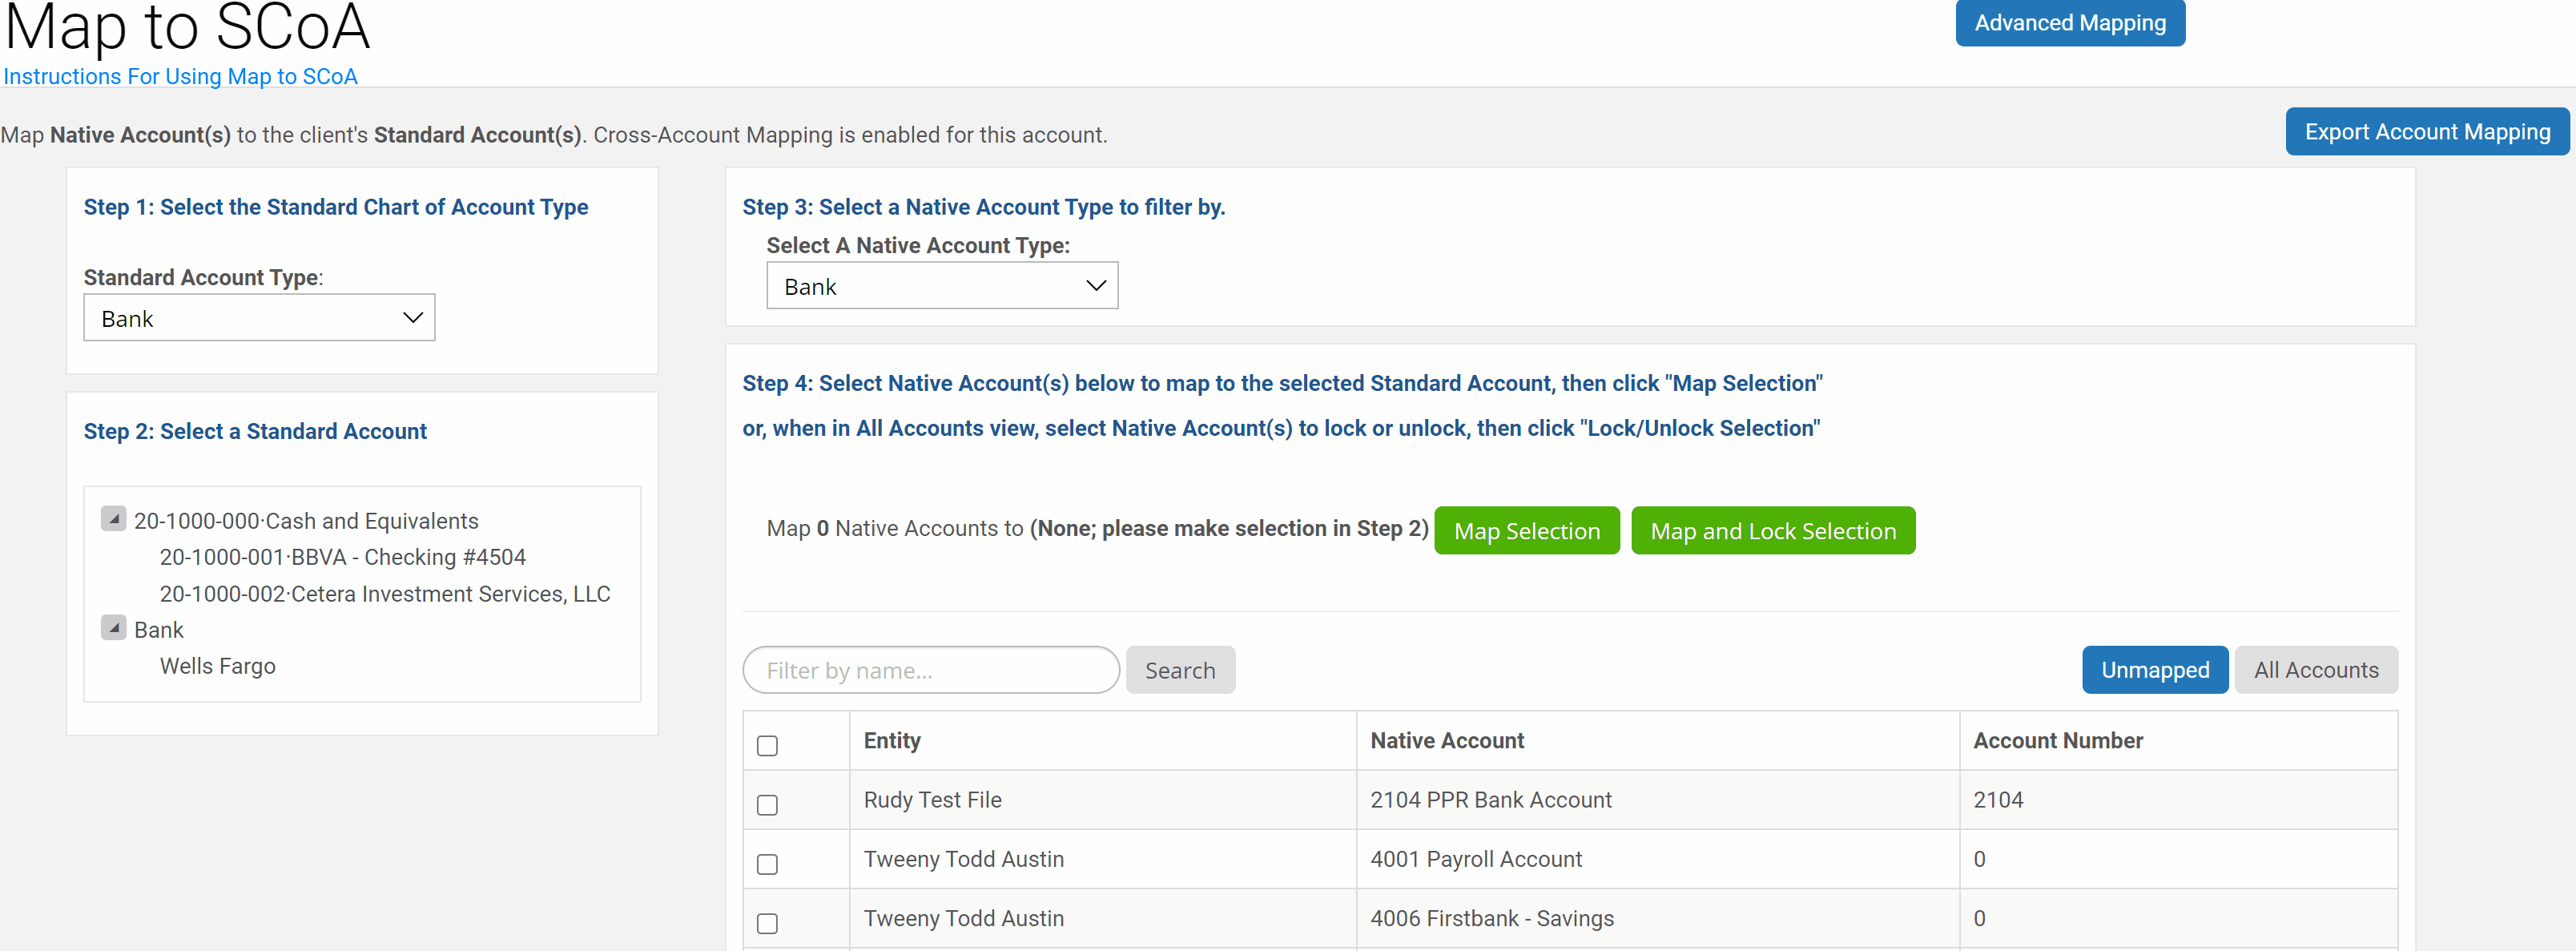
Task: Click the Map and Lock Selection button
Action: (1771, 529)
